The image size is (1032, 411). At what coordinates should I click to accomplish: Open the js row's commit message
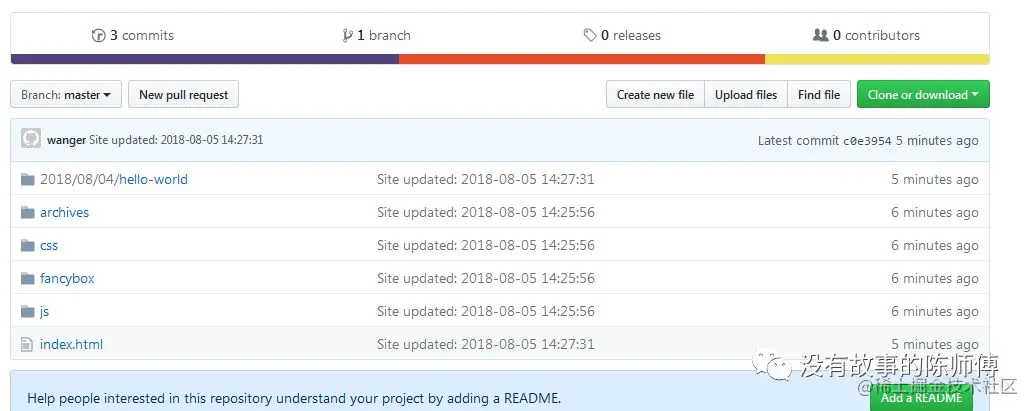486,312
